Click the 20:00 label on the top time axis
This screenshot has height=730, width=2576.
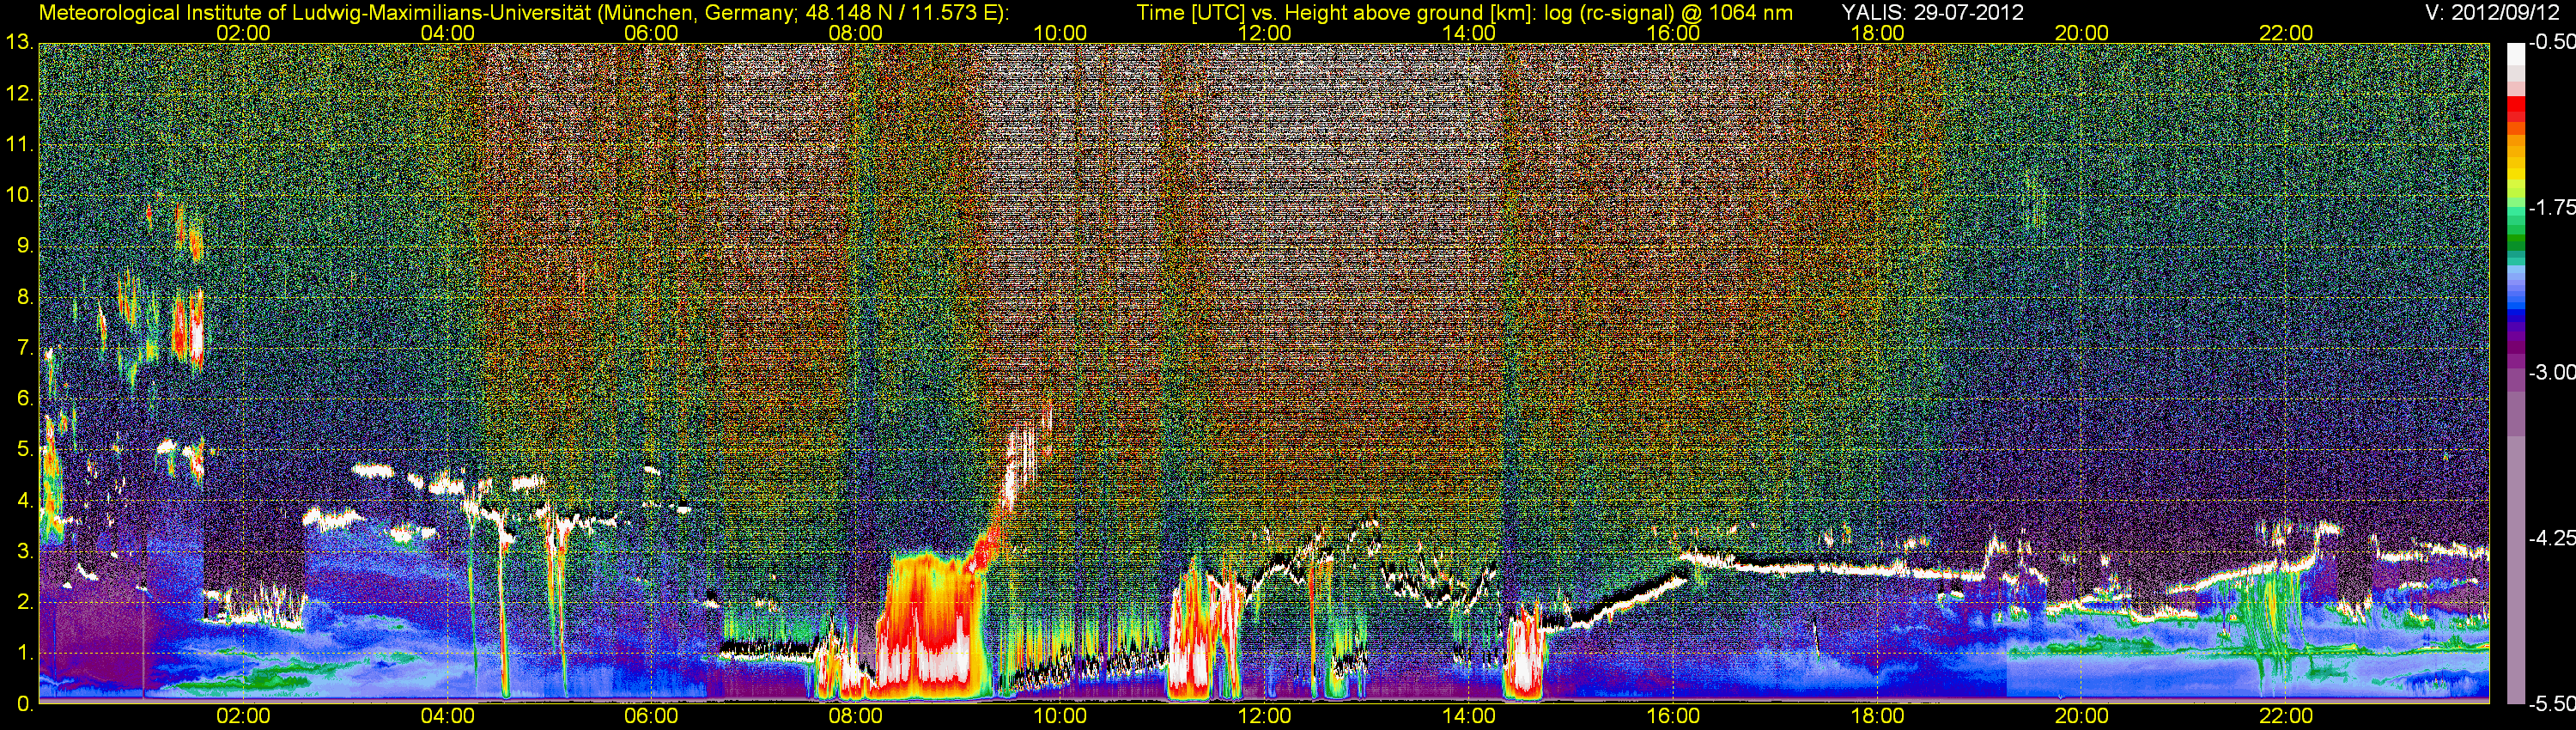click(2082, 33)
